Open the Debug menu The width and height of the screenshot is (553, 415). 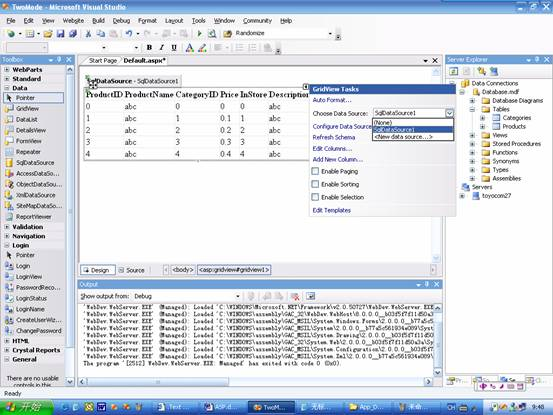pyautogui.click(x=121, y=21)
